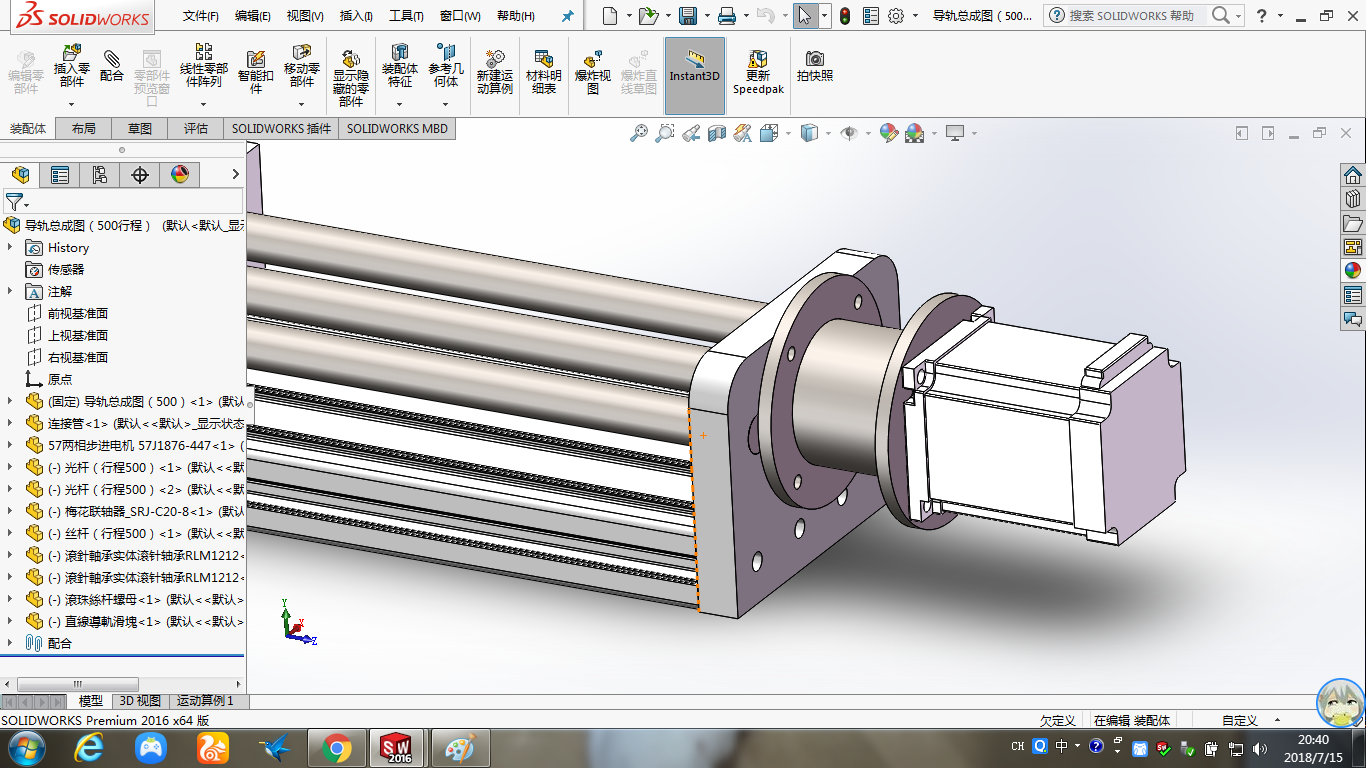Click the 材料明细表 bill of materials icon
Screen dimensions: 1366x768
click(544, 59)
